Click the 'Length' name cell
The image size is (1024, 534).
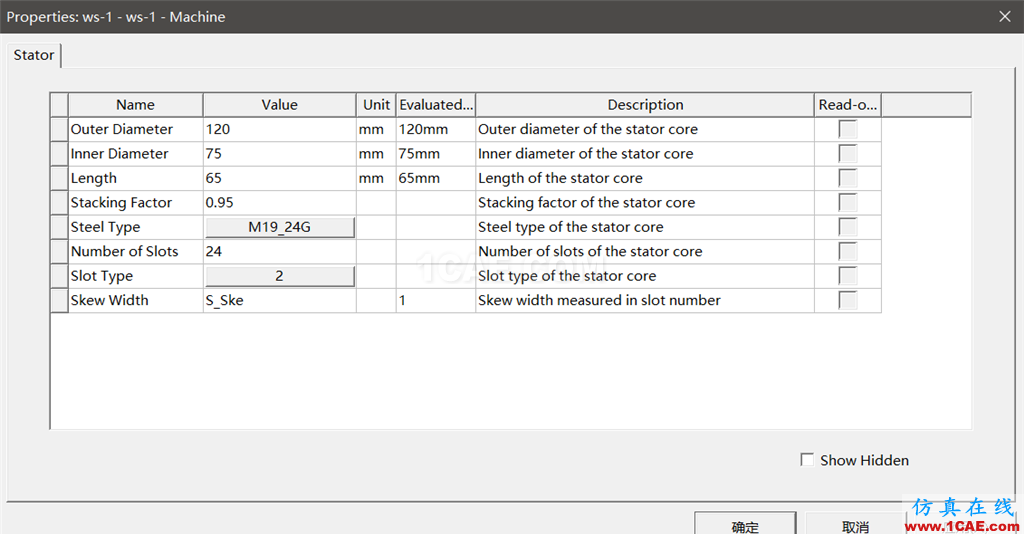[136, 178]
